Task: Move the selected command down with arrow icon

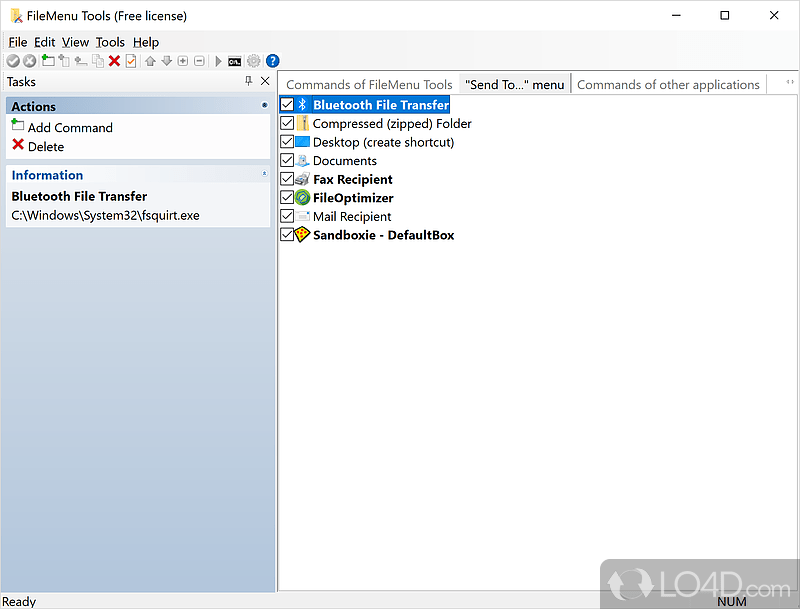Action: (x=167, y=61)
